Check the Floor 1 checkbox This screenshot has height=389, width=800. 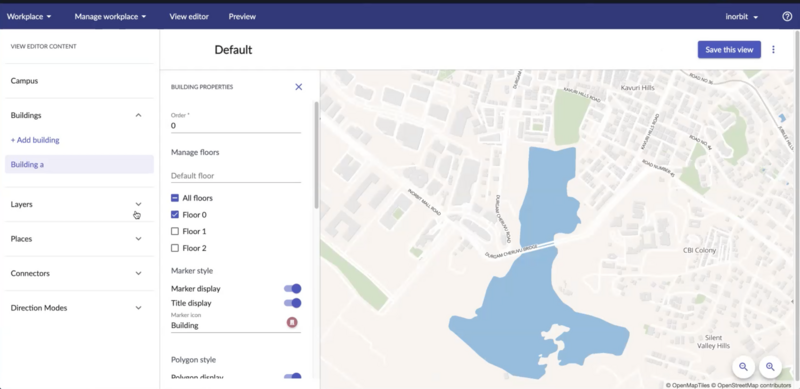(x=175, y=231)
